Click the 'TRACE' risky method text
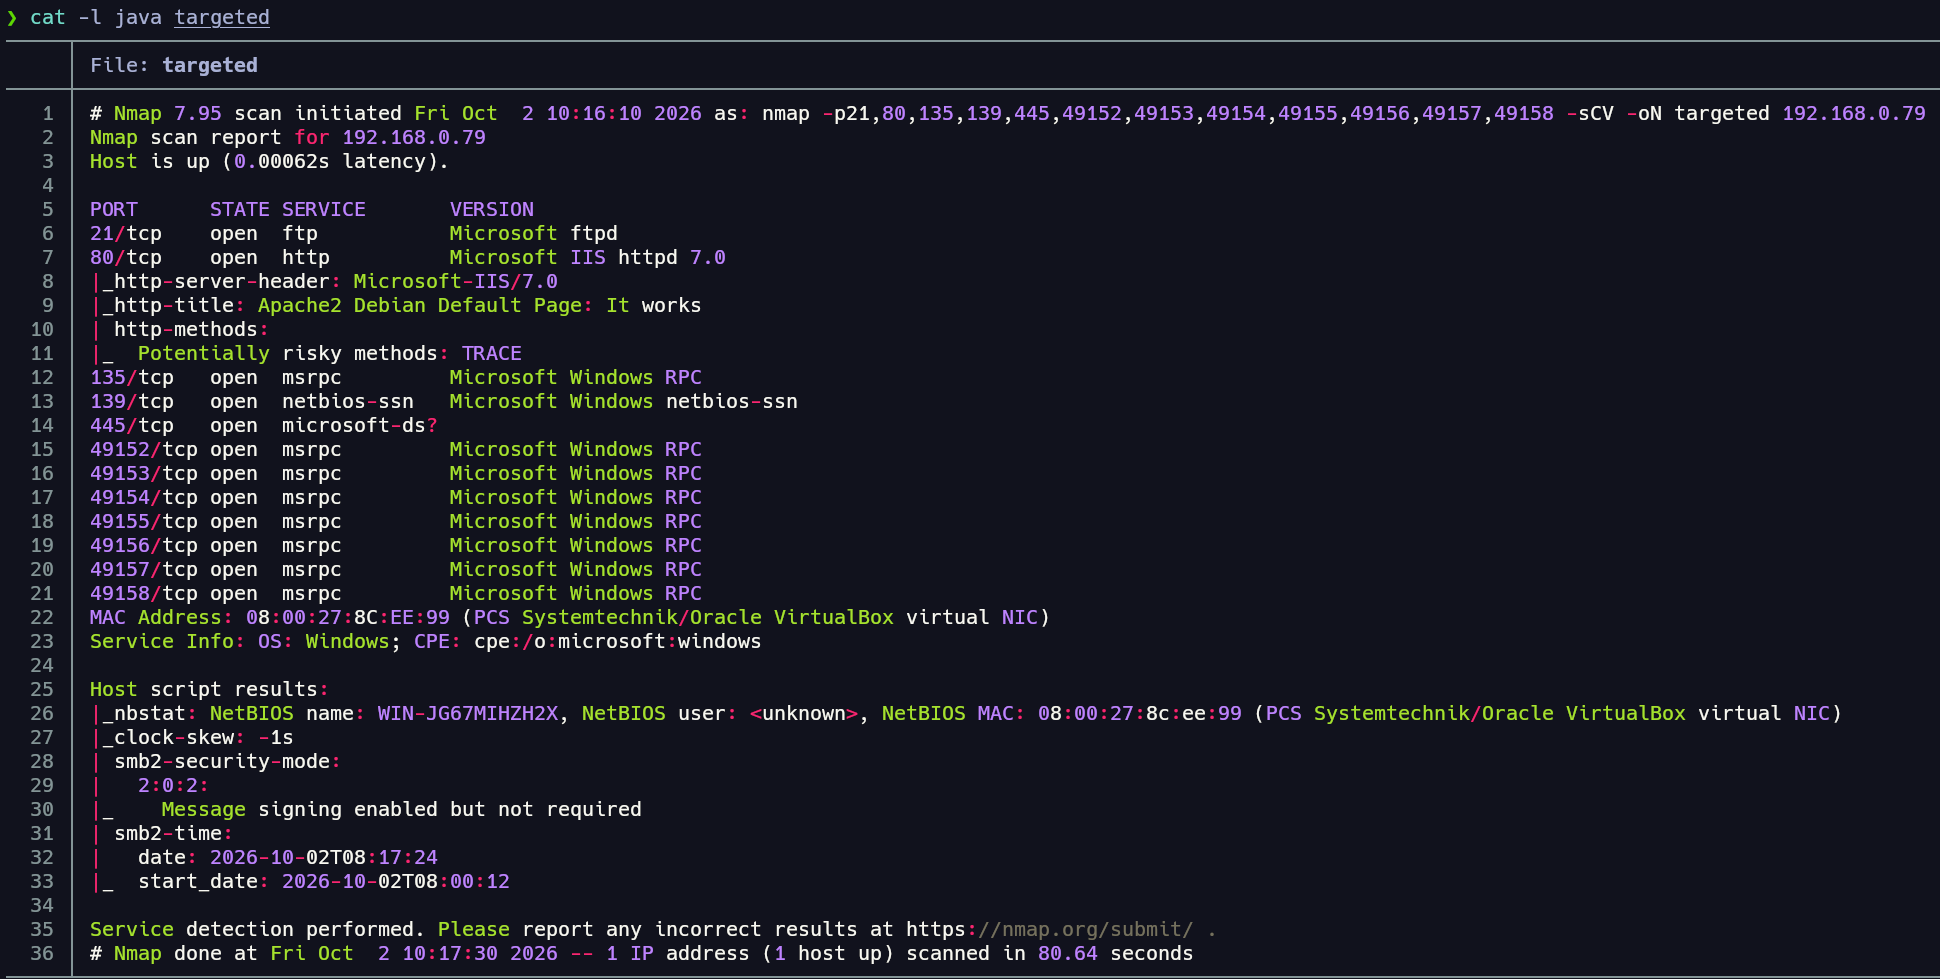1940x979 pixels. (x=492, y=353)
